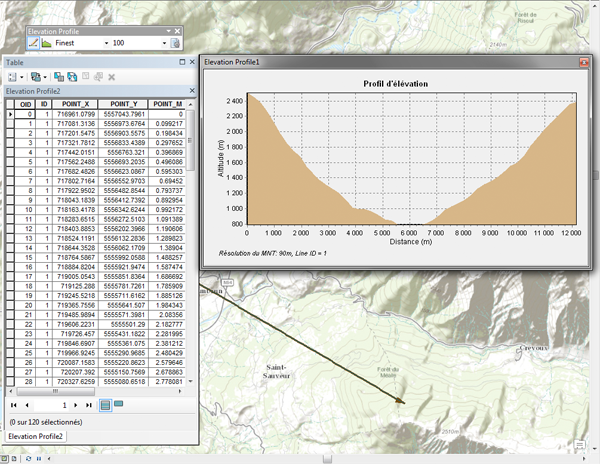Select the Elevation Profile2 tab
Screen dimensions: 600x464
coord(36,437)
